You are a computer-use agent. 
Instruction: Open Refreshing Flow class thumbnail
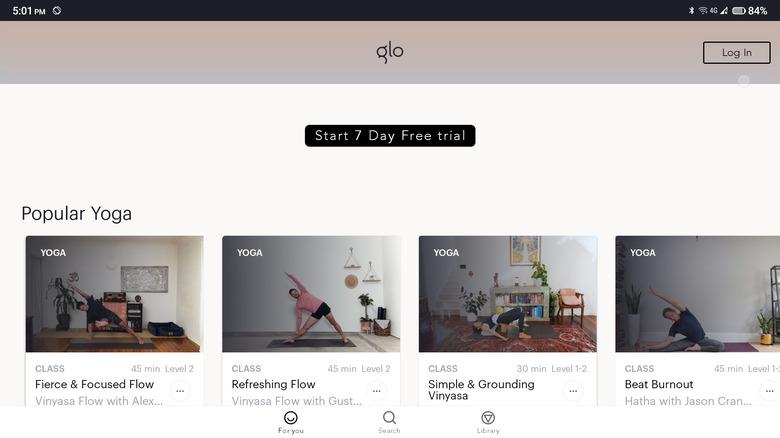tap(311, 294)
